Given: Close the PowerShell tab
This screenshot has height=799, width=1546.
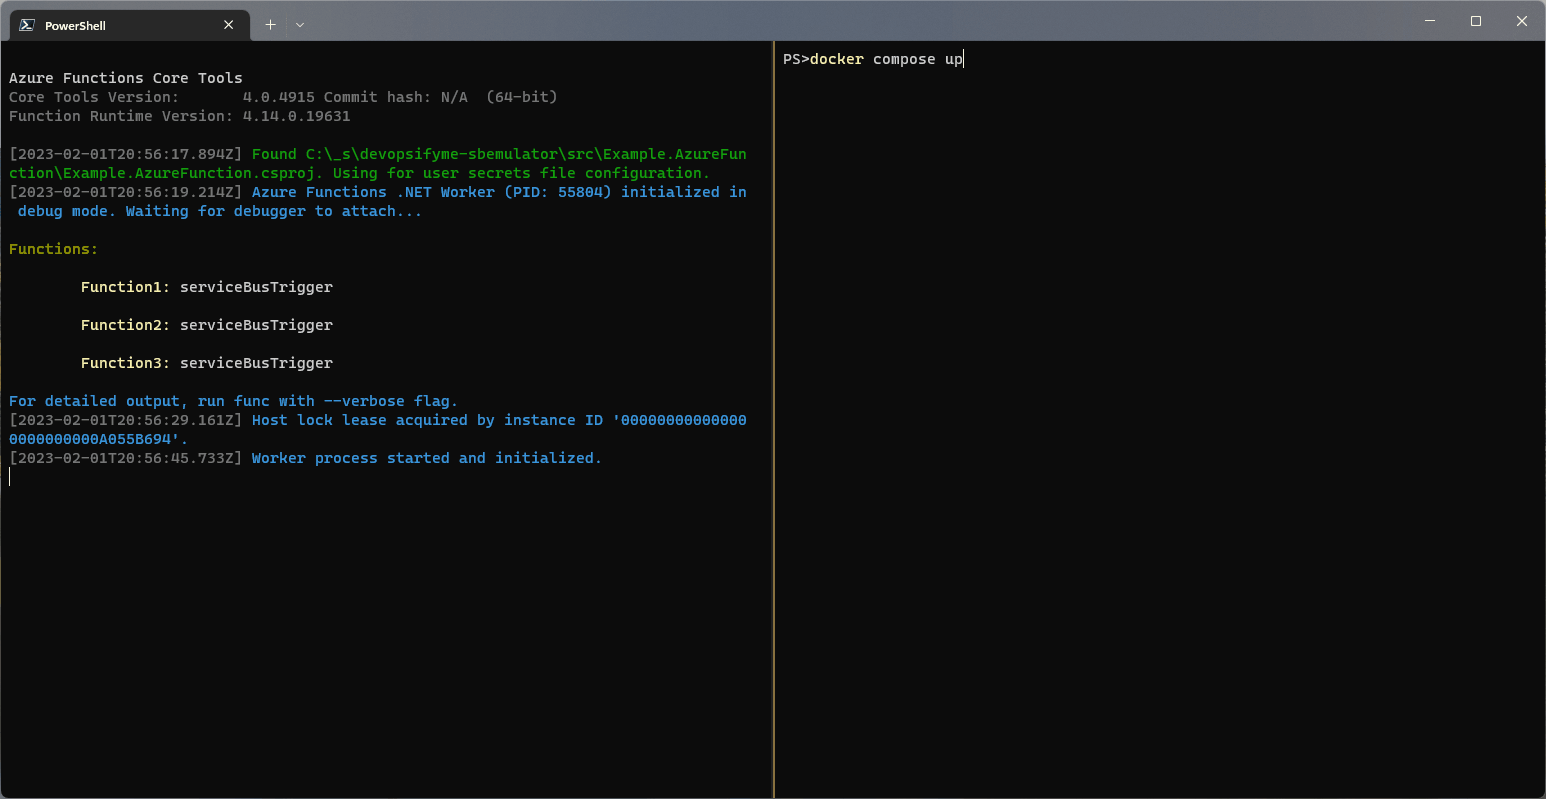Looking at the screenshot, I should 229,25.
